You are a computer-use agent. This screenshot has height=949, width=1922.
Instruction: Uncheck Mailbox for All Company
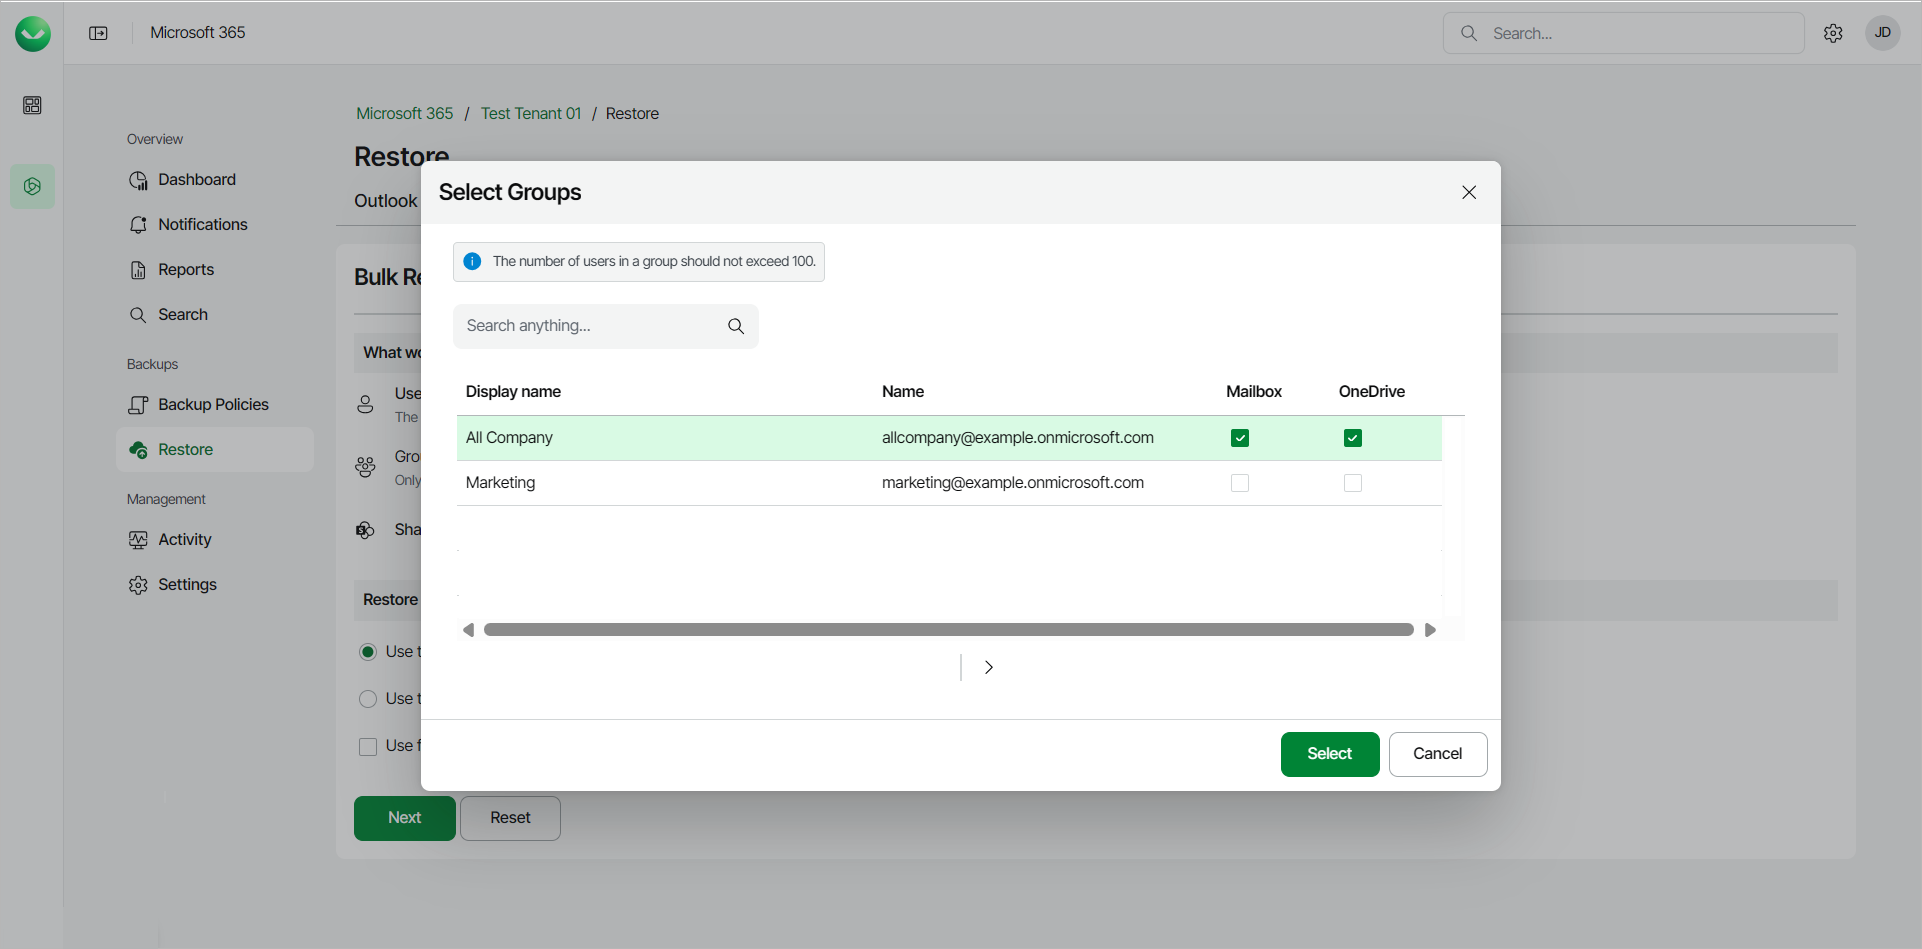coord(1240,438)
